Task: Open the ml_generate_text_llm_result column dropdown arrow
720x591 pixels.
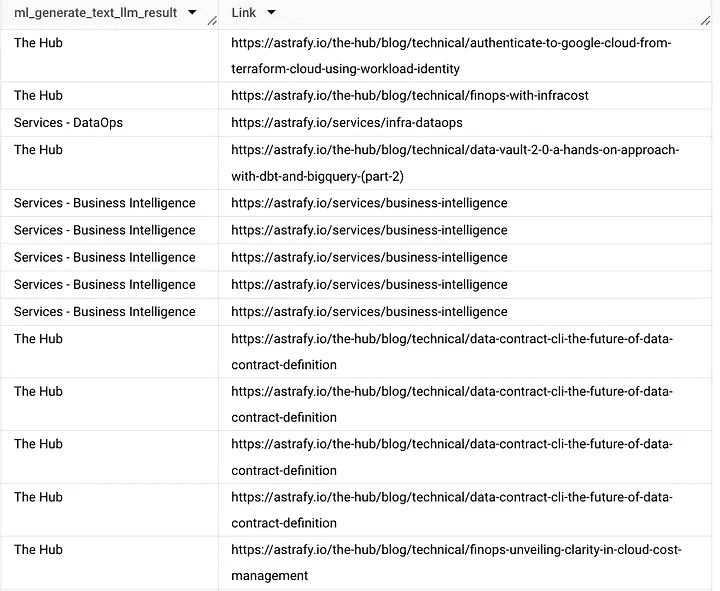Action: (192, 12)
